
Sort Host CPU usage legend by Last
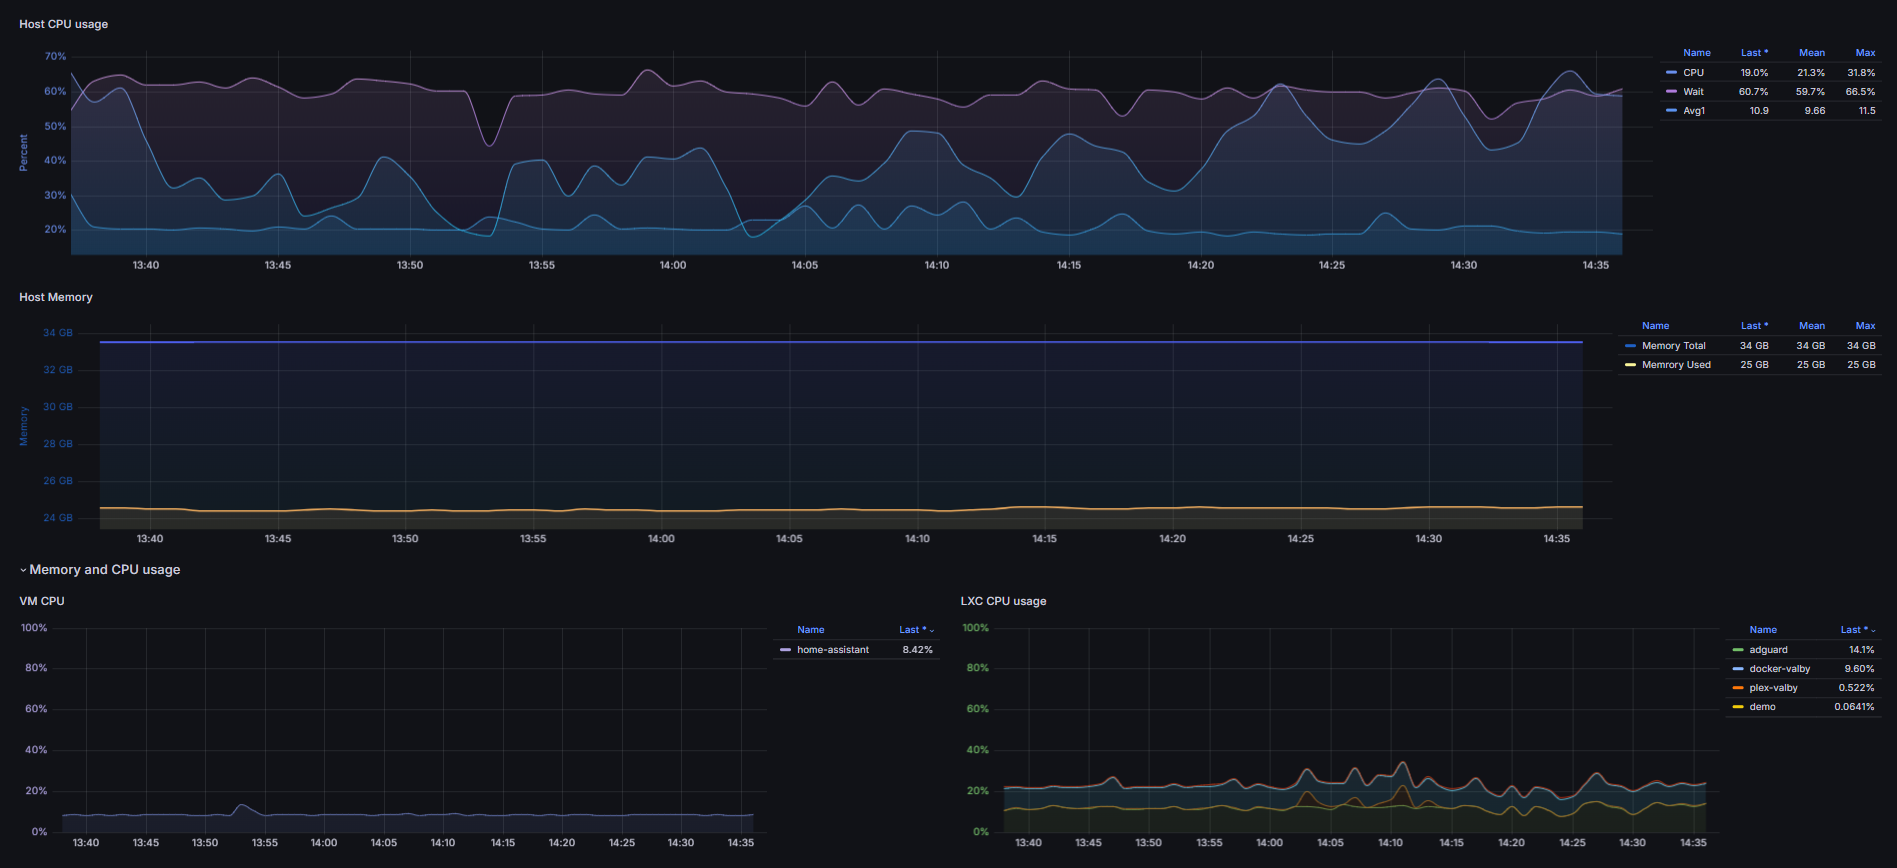coord(1754,53)
